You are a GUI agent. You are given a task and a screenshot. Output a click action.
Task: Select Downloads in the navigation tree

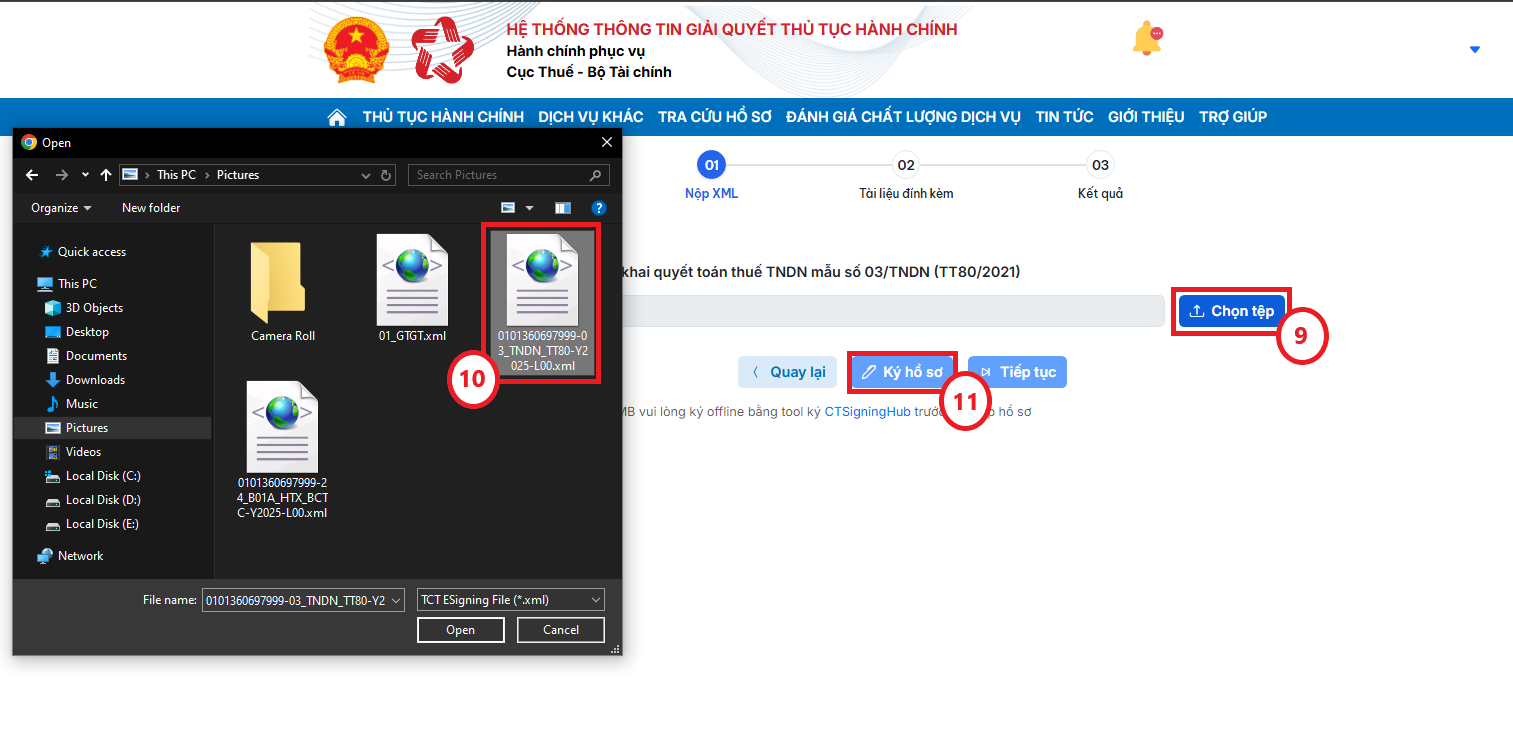pos(95,380)
